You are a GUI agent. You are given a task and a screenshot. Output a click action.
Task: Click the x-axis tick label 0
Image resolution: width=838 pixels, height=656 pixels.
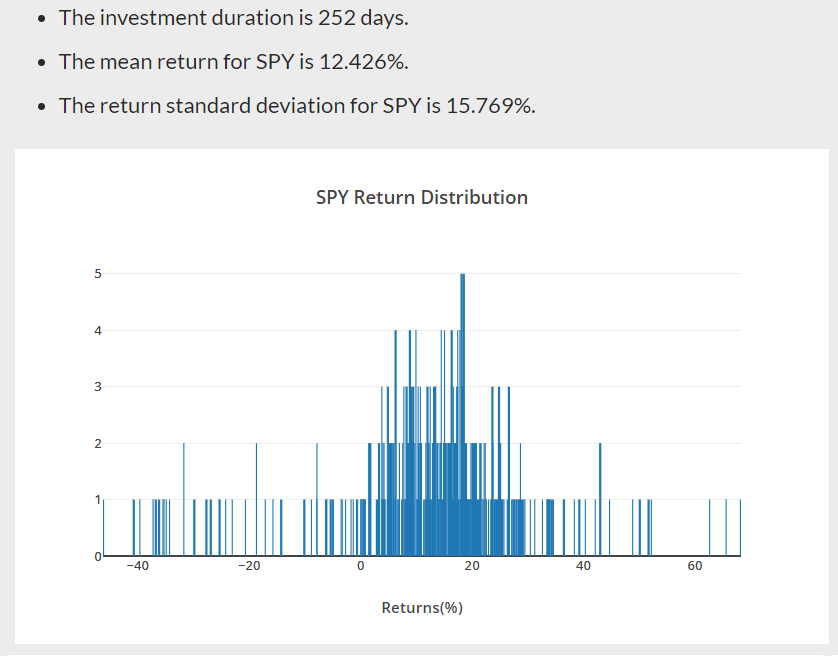(x=361, y=566)
